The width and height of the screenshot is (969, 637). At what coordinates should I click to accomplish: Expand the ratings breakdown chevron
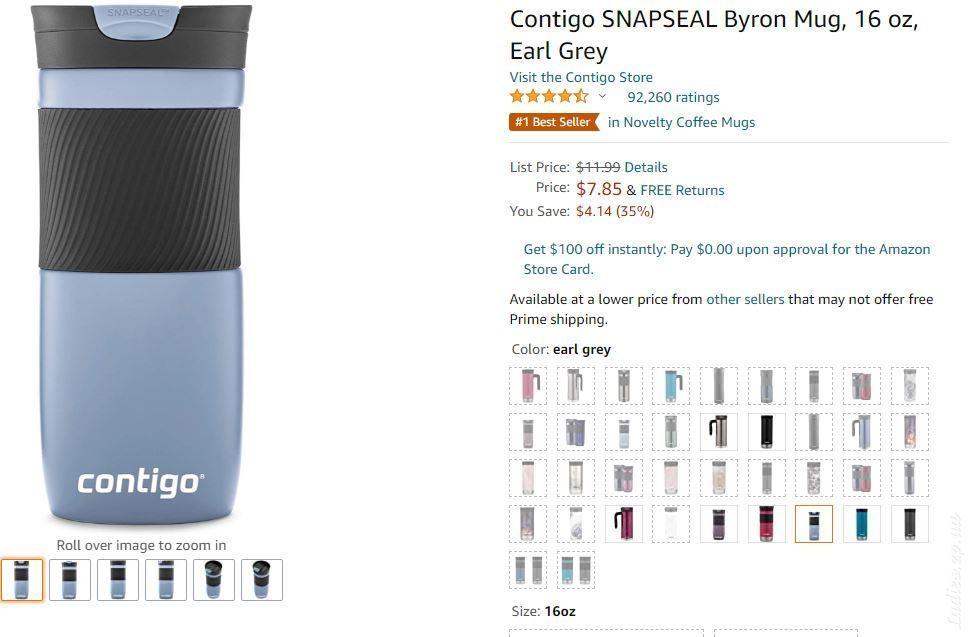(x=602, y=96)
